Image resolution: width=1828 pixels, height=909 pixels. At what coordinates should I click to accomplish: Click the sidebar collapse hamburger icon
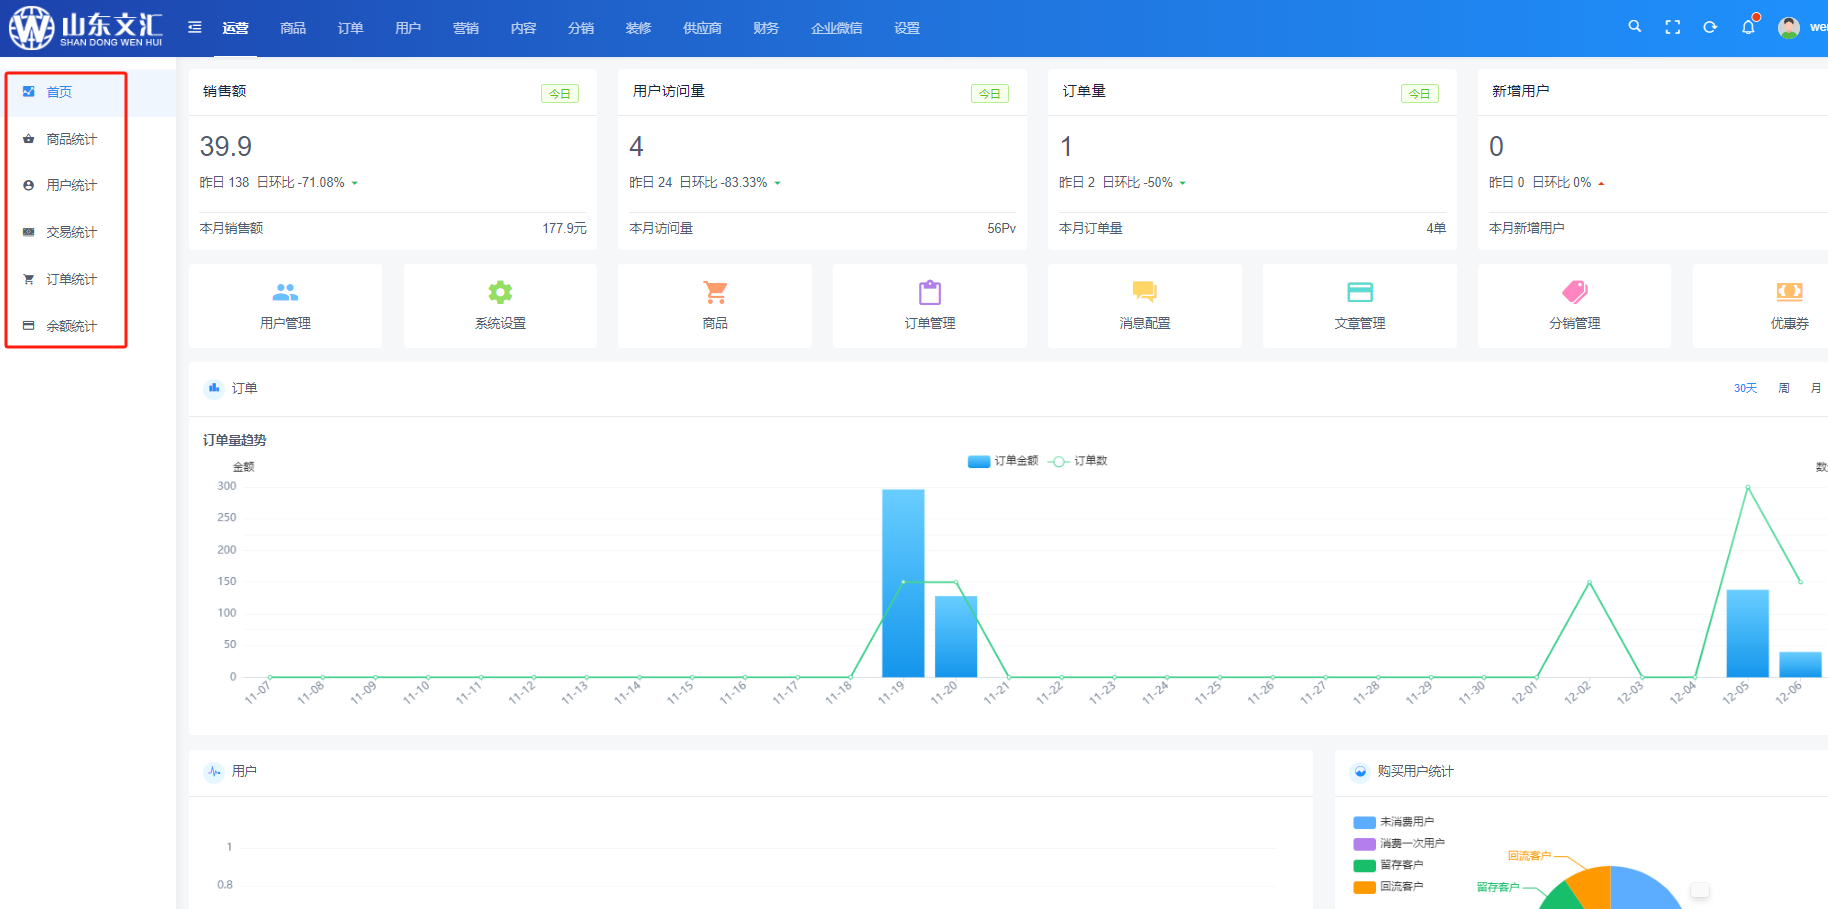pos(195,27)
